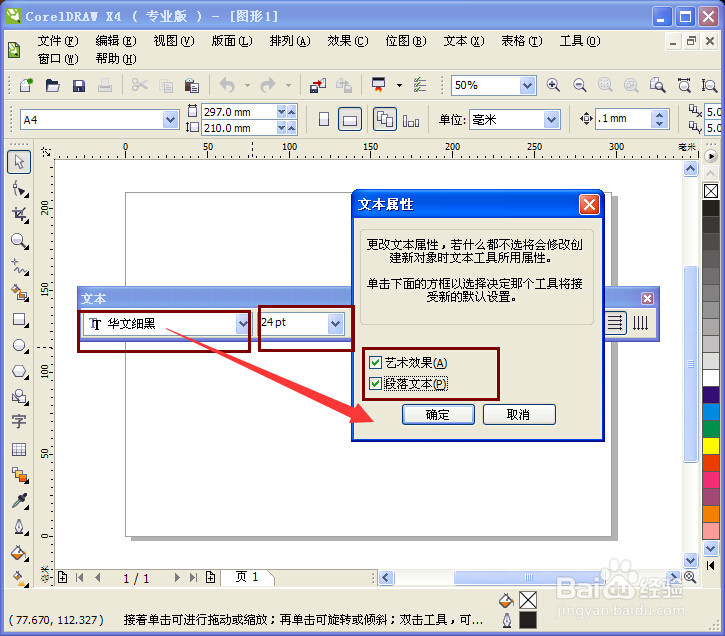Open the paper size dropdown A4
Viewport: 725px width, 636px height.
click(170, 120)
